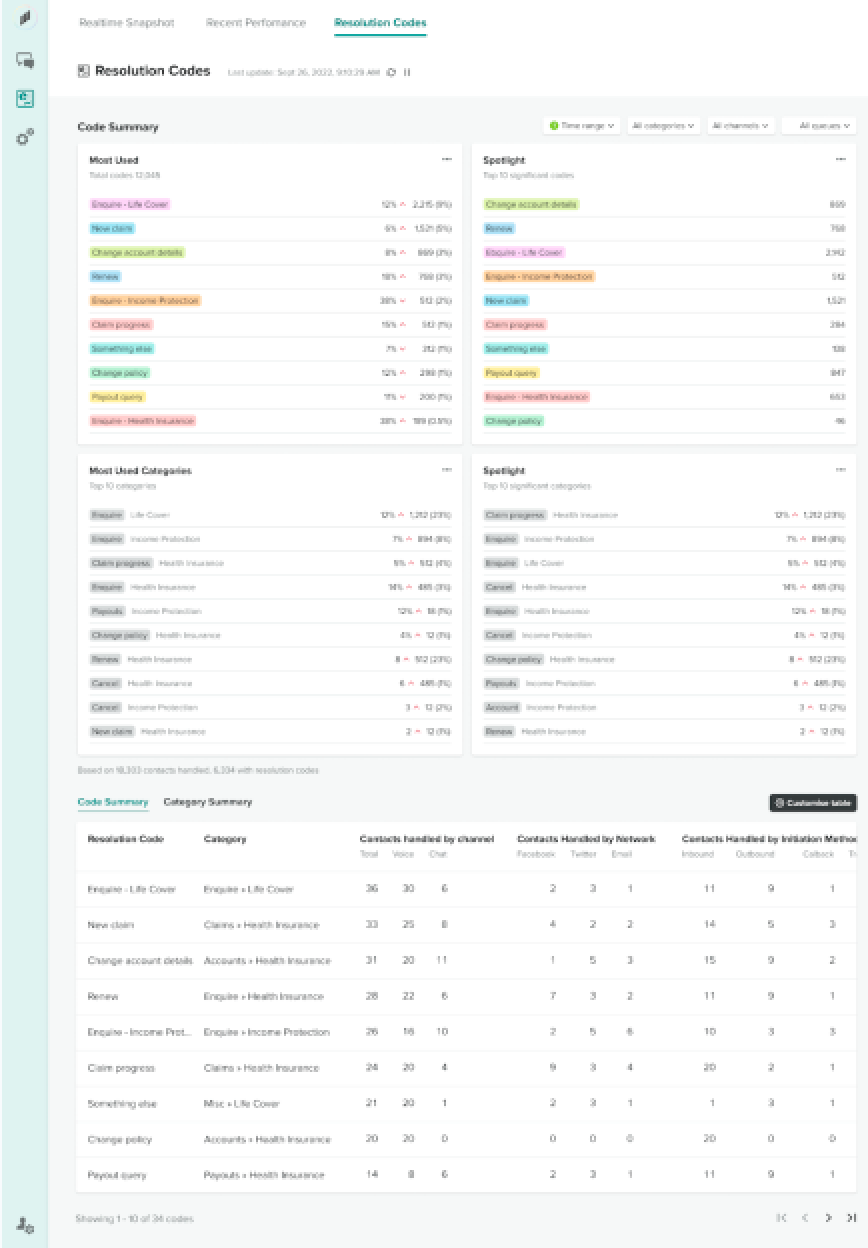Pause auto-refresh next to the last update time
The width and height of the screenshot is (868, 1248).
tap(407, 72)
